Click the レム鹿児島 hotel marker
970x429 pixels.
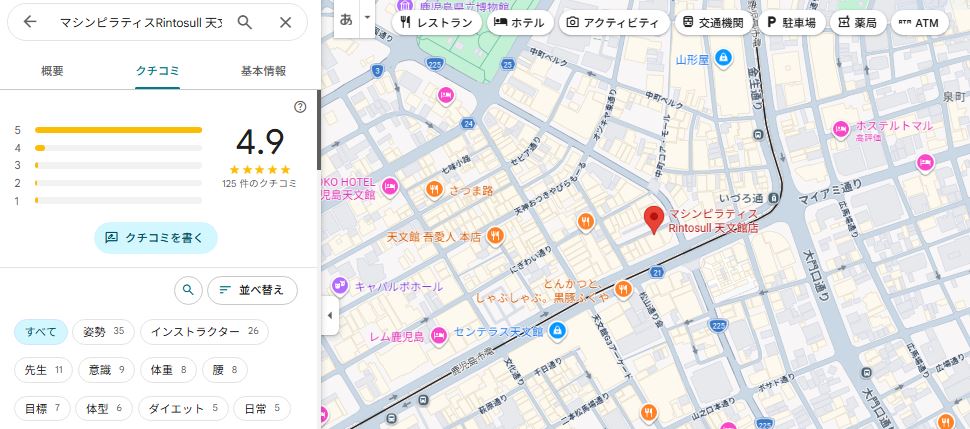click(439, 336)
